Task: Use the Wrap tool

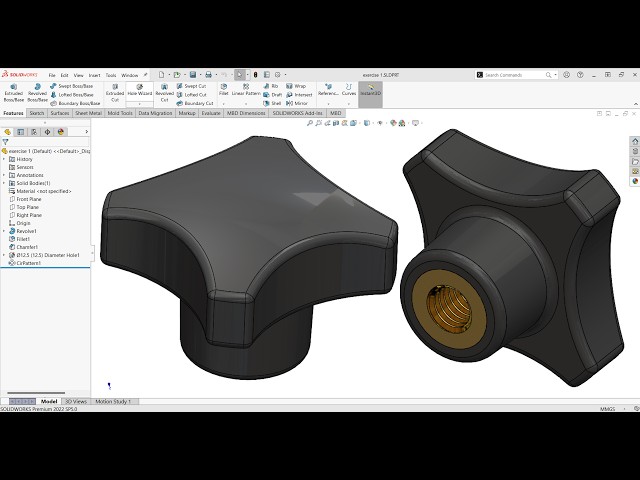Action: [x=296, y=86]
